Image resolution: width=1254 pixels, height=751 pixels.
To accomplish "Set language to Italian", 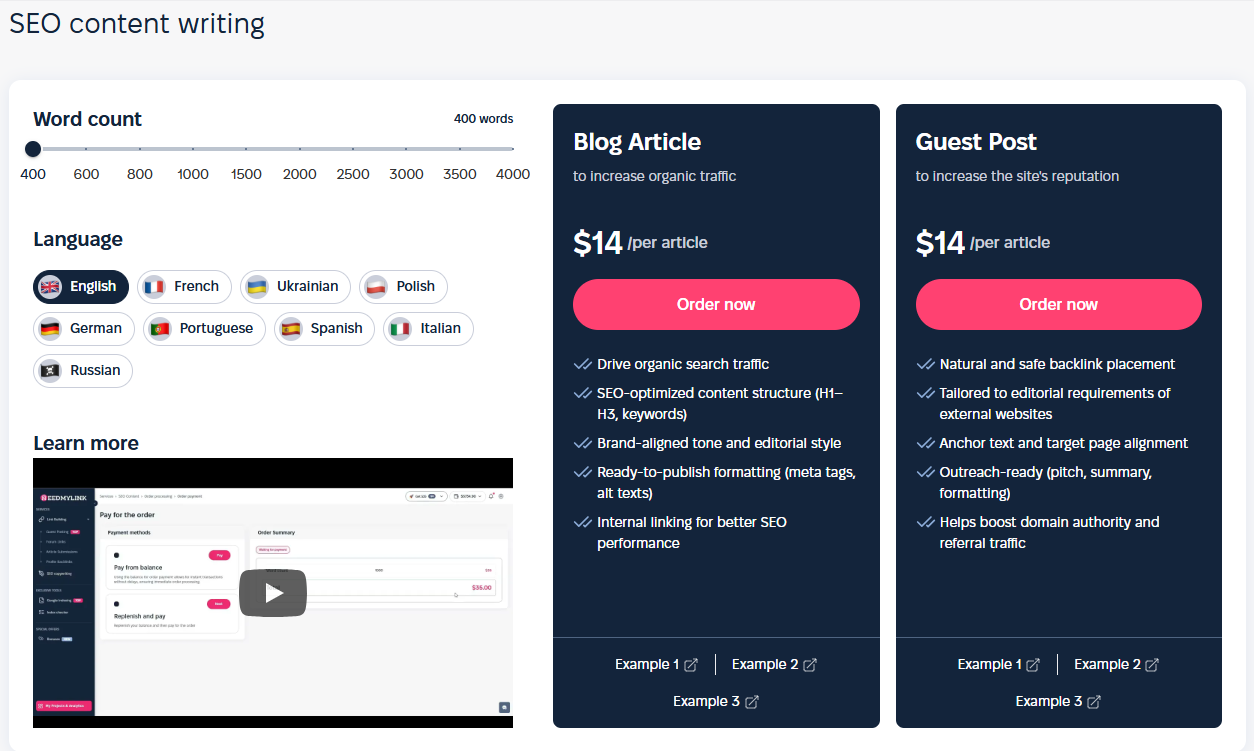I will click(428, 329).
